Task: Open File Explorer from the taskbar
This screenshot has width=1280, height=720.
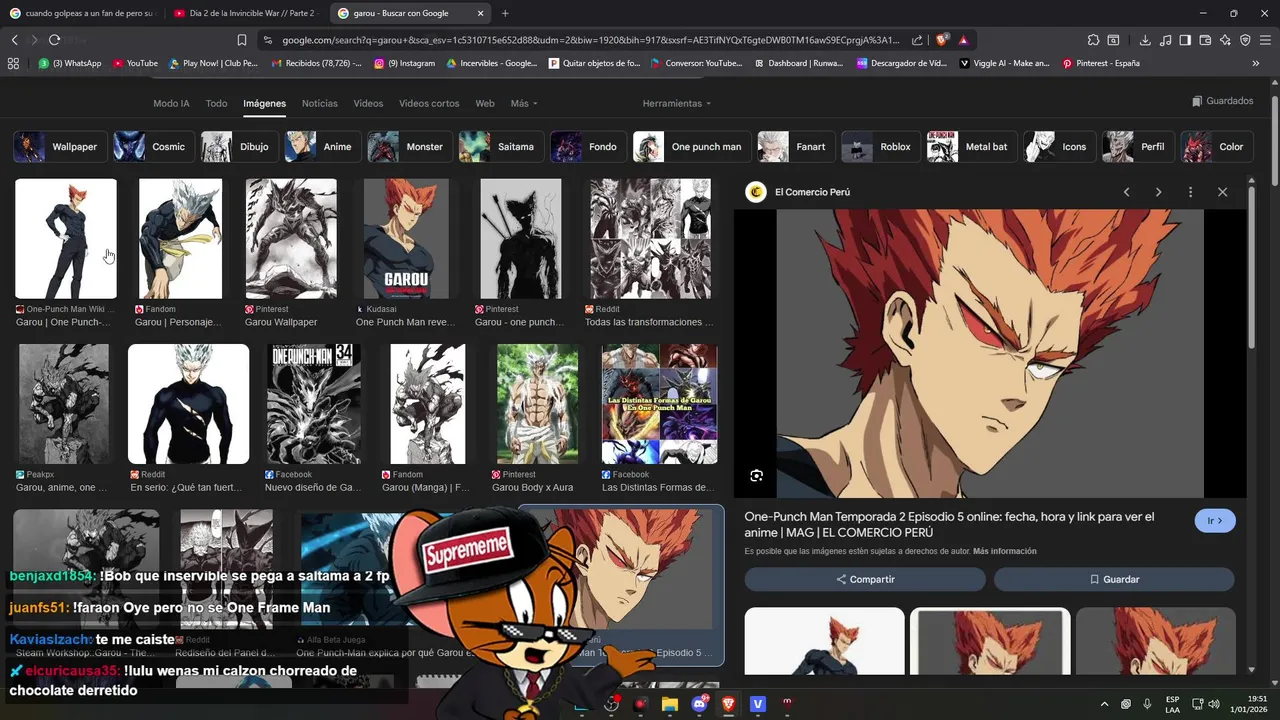Action: [x=670, y=704]
